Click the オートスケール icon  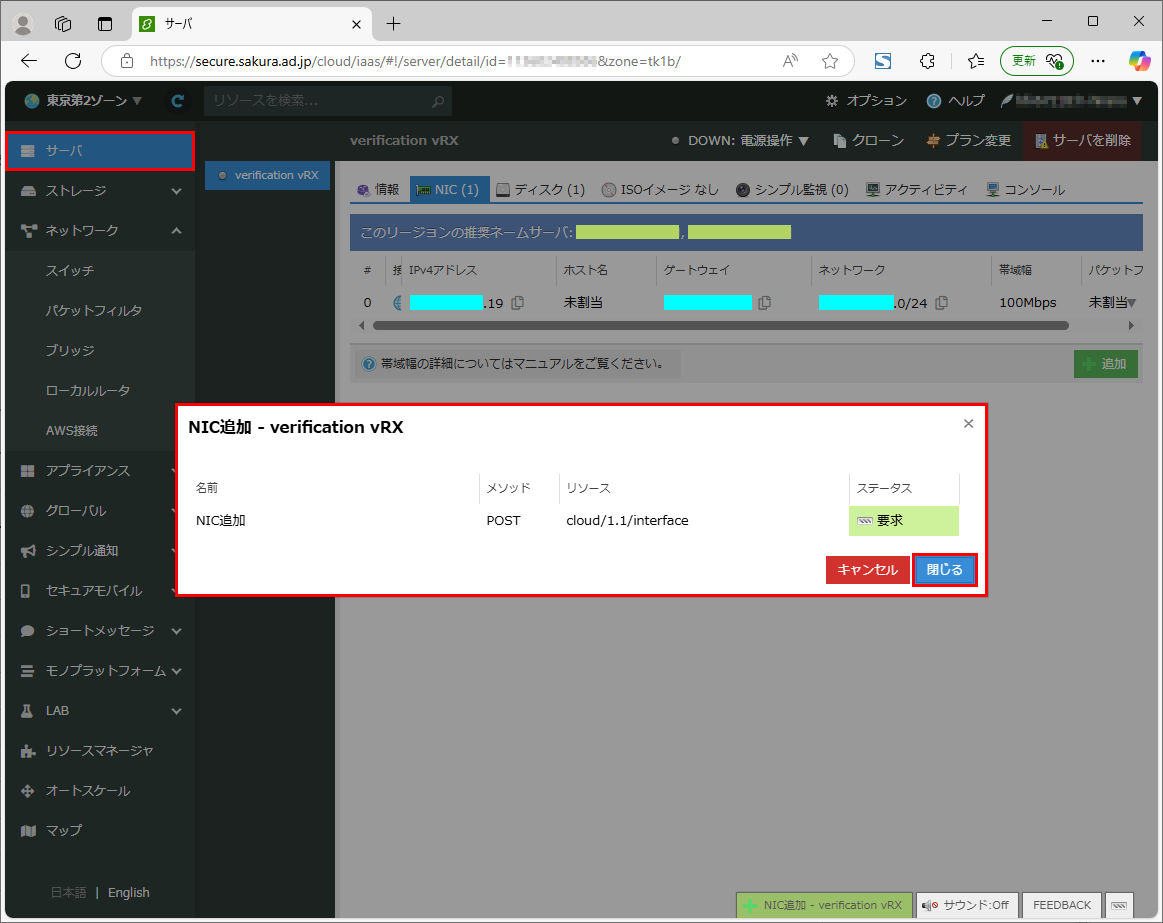tap(27, 791)
